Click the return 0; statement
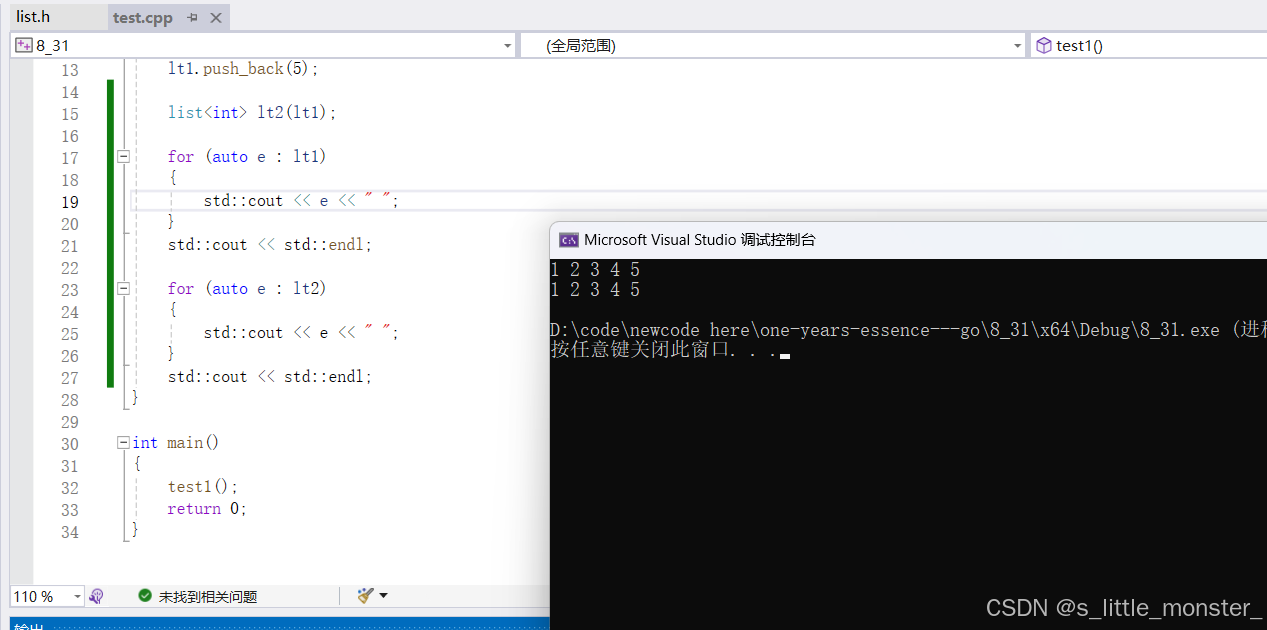Screen dimensions: 1267x630 (207, 510)
